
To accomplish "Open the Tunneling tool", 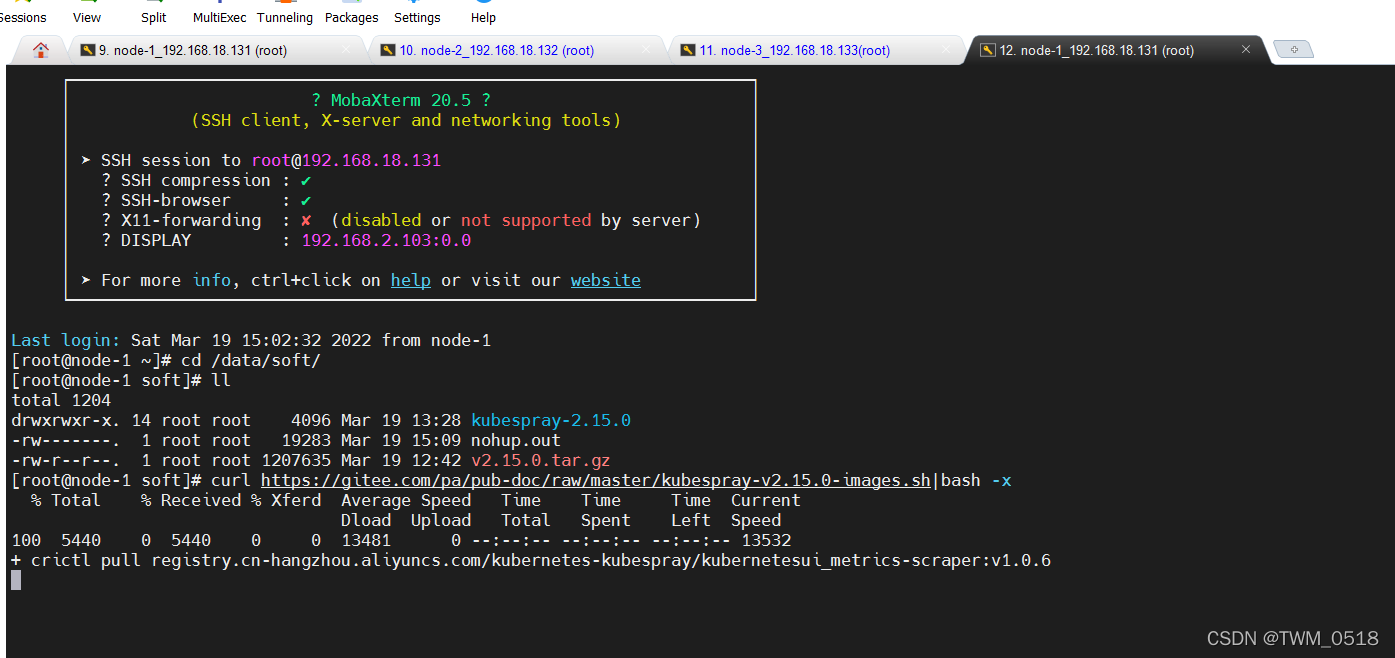I will pyautogui.click(x=285, y=17).
